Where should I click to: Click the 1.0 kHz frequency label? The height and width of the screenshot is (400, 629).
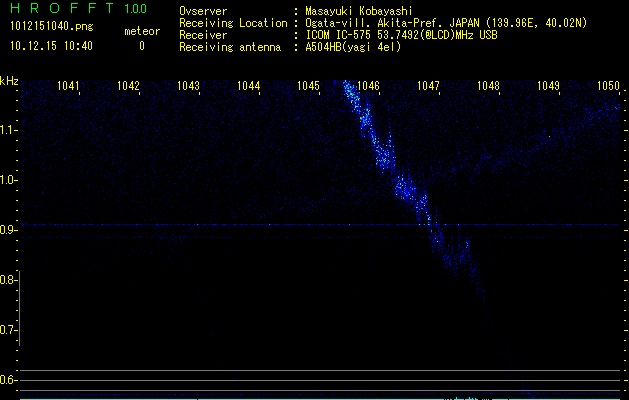(7, 180)
